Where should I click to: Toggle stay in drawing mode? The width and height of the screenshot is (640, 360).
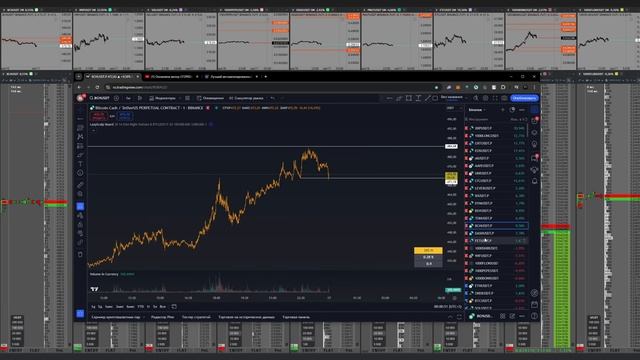80,215
